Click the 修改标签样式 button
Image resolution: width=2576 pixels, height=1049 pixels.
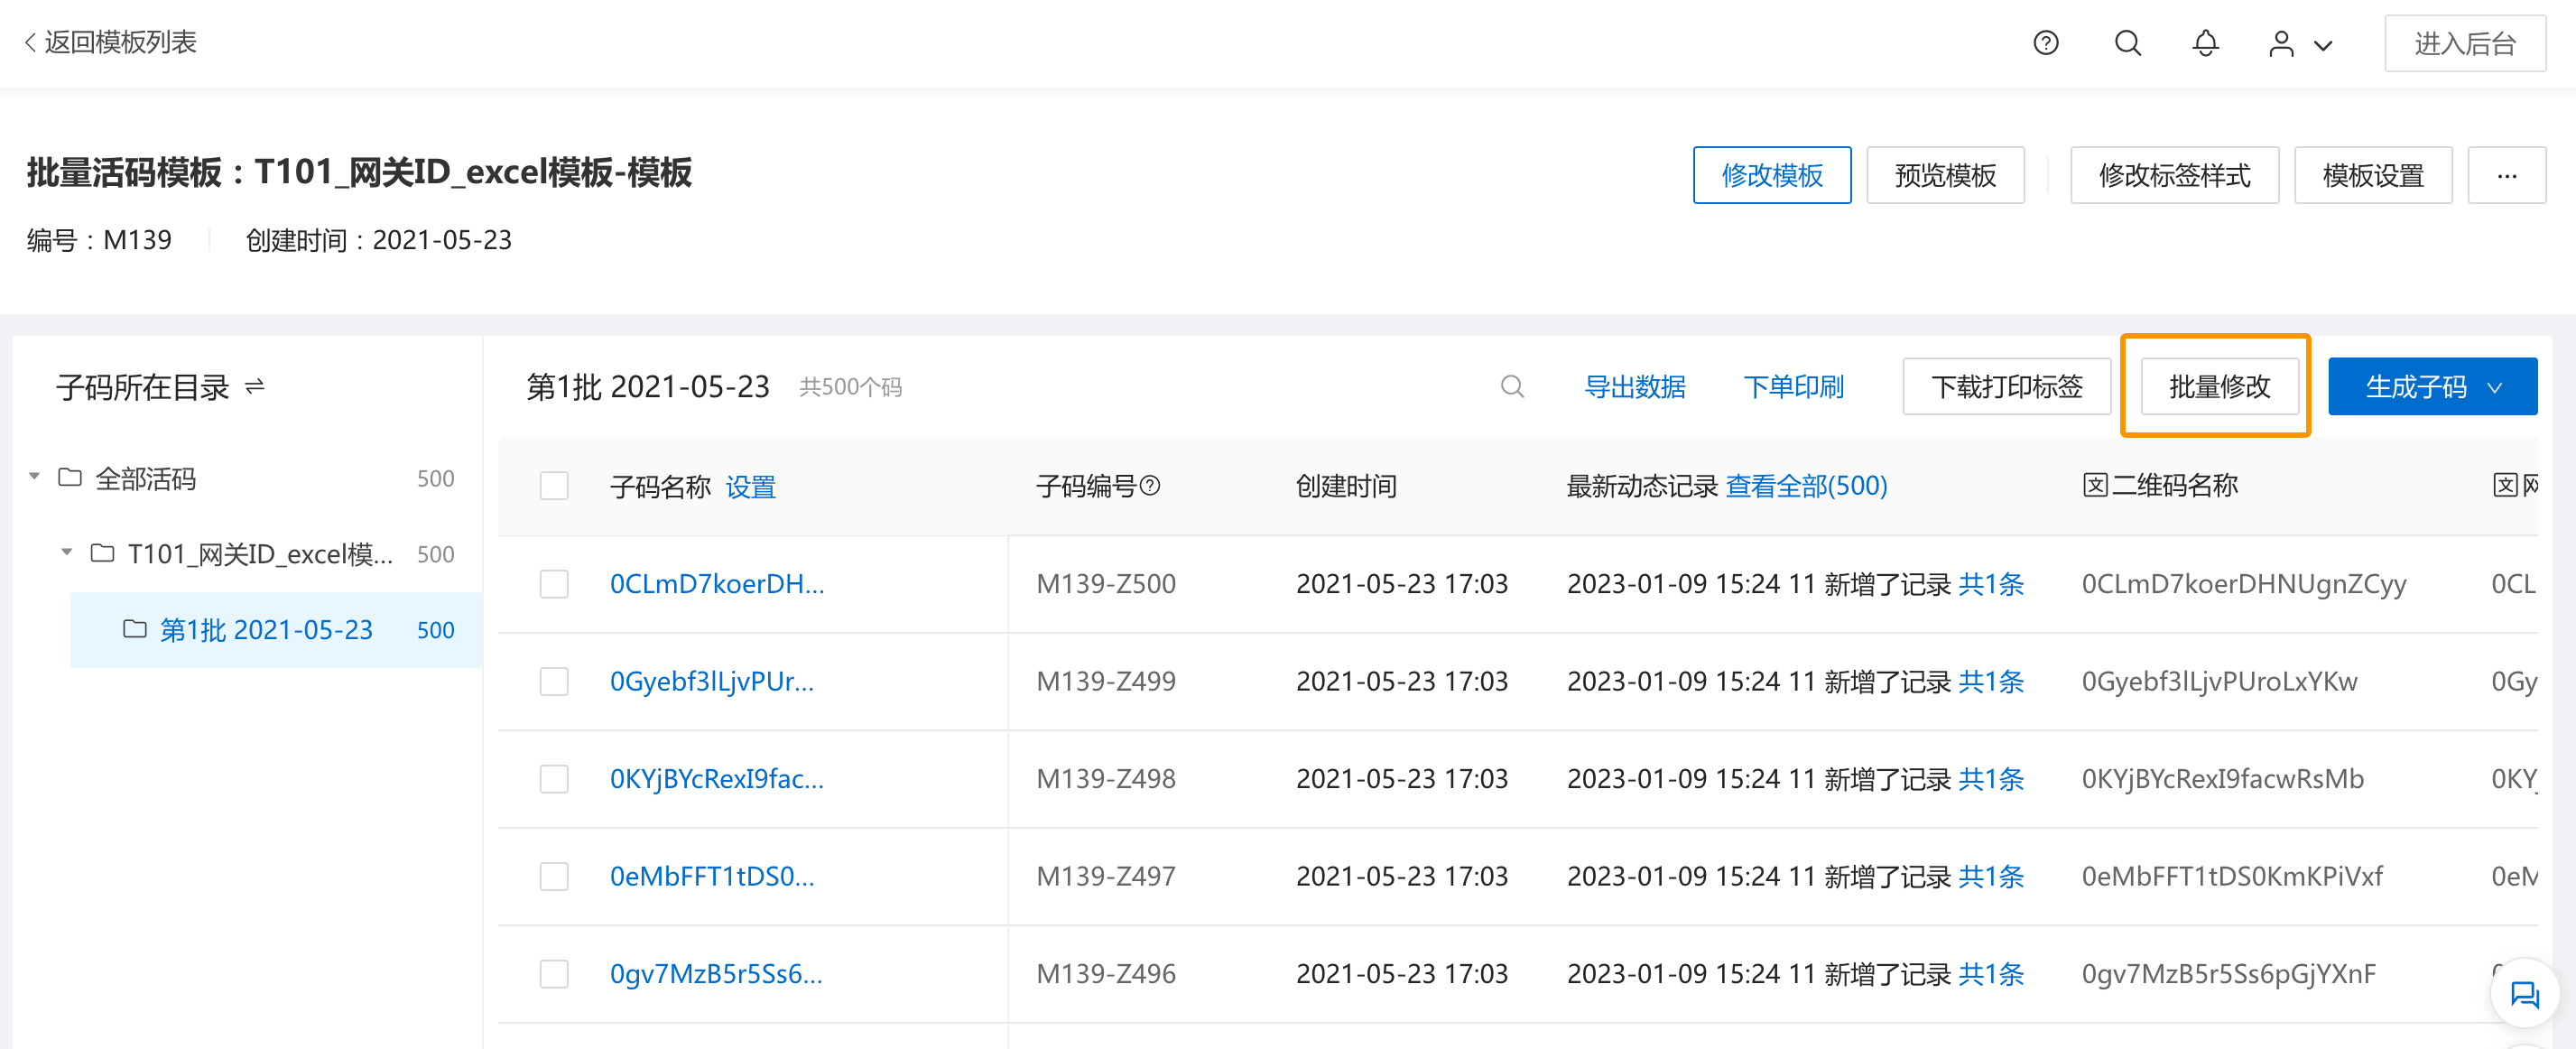coord(2174,175)
